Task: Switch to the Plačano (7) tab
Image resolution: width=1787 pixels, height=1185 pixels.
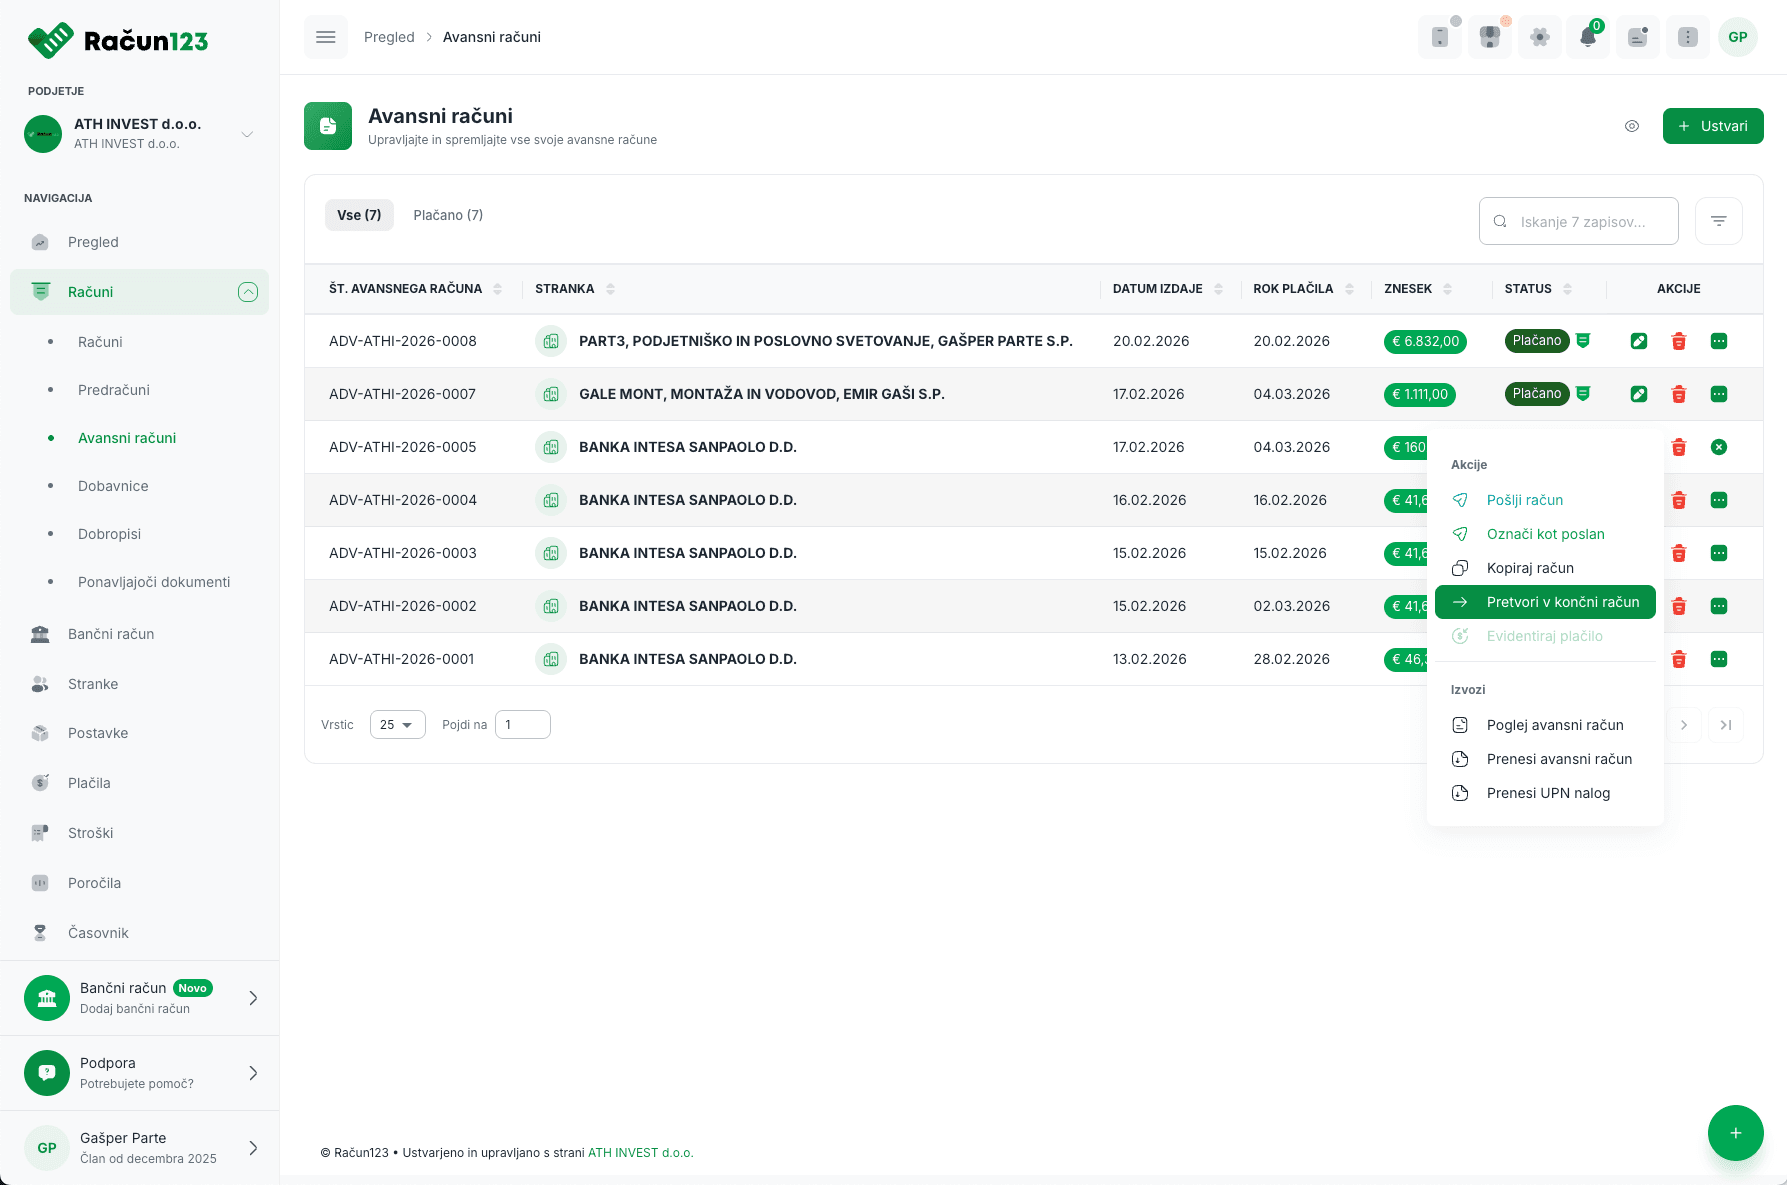Action: coord(448,215)
